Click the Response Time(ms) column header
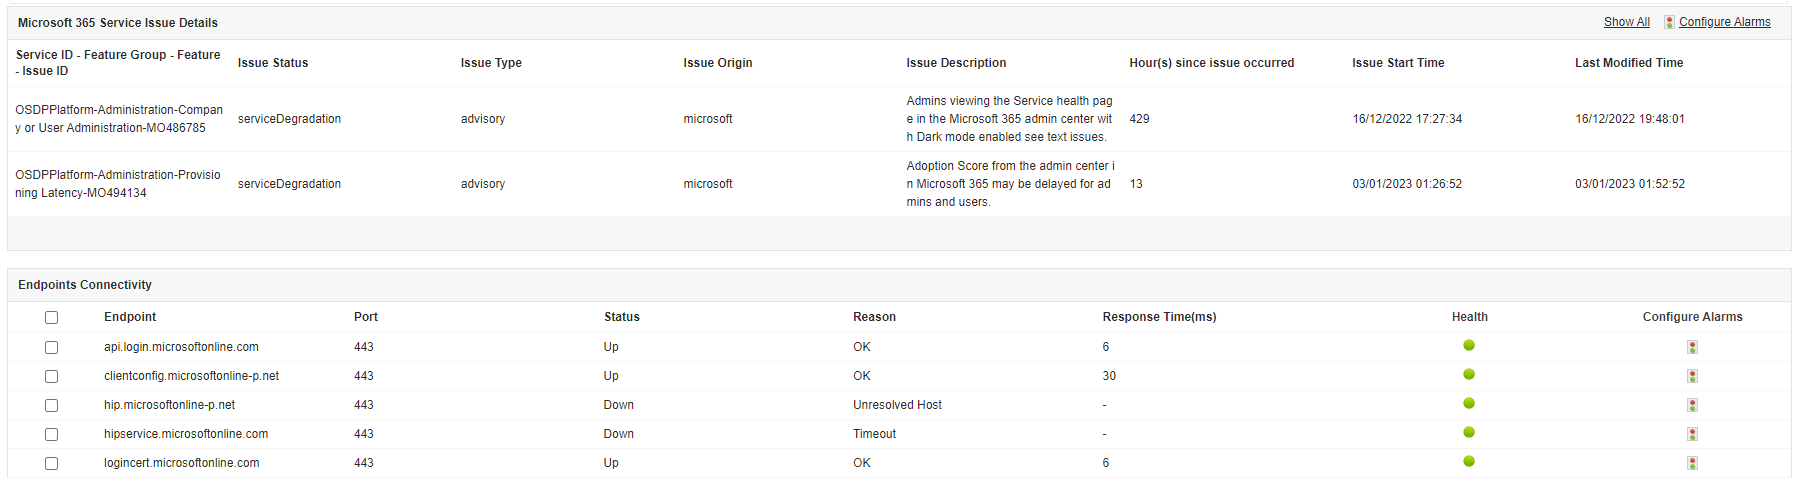1800x478 pixels. [1159, 317]
